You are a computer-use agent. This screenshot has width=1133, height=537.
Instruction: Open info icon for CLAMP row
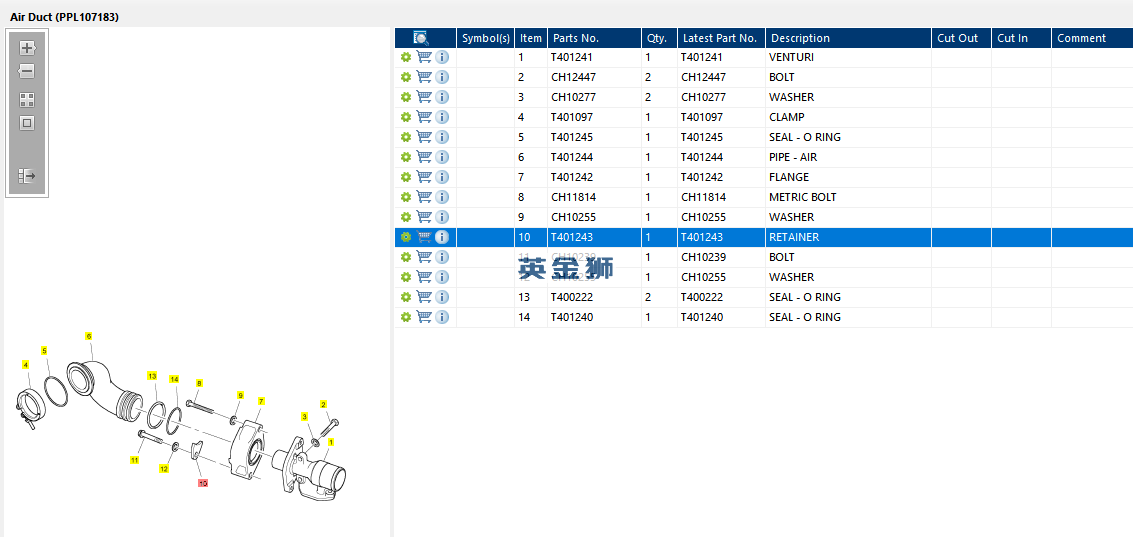pos(442,117)
